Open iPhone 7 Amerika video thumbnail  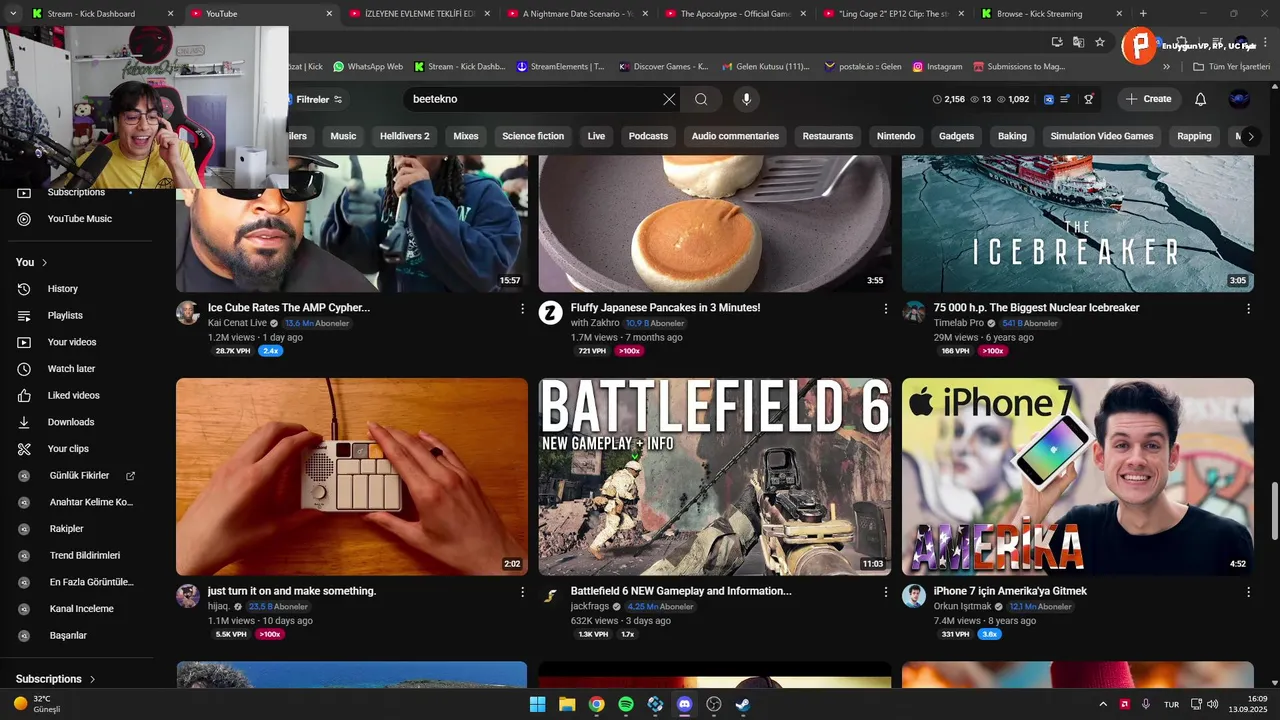(1078, 476)
